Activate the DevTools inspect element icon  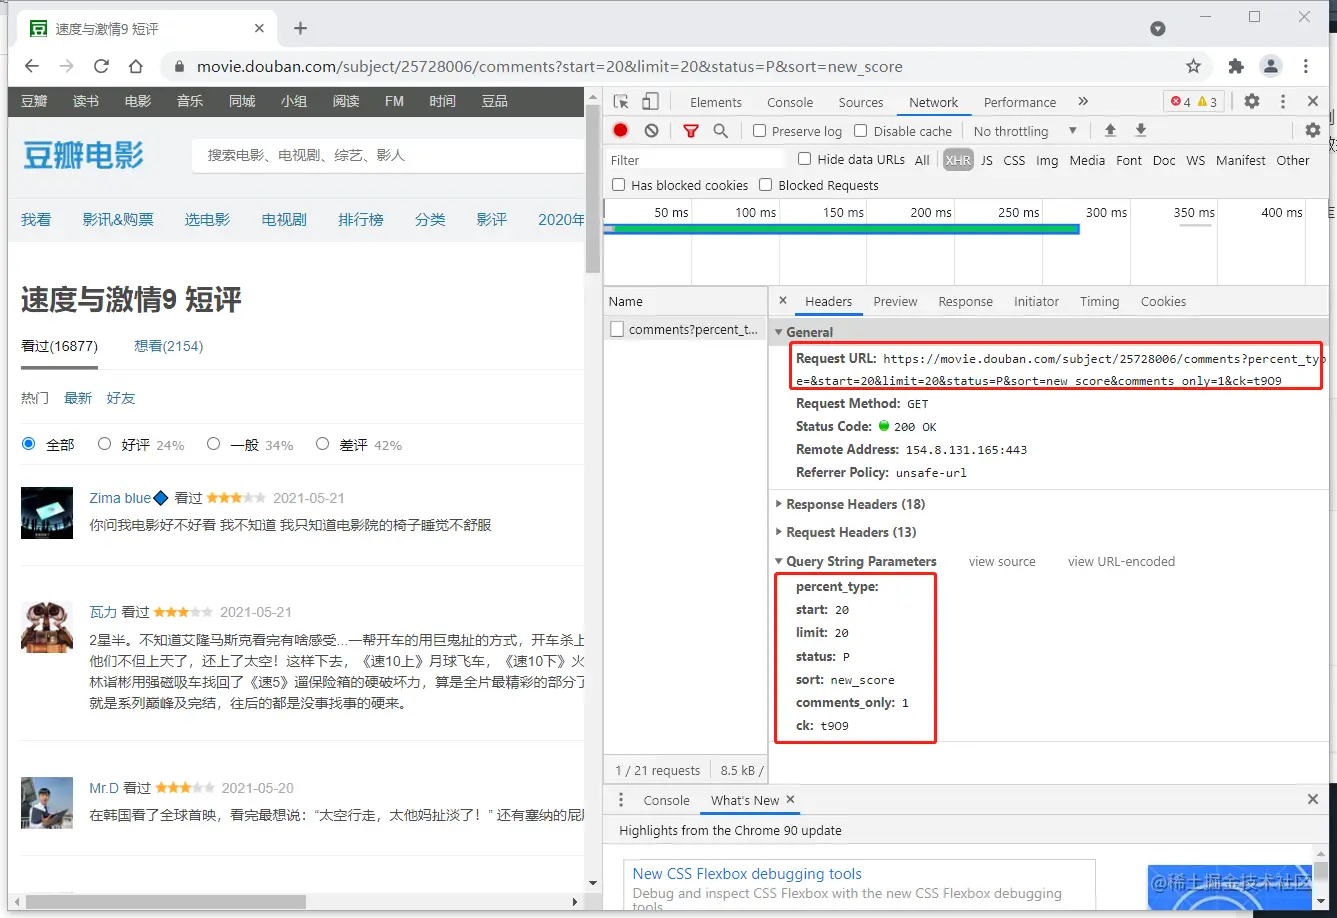(621, 102)
